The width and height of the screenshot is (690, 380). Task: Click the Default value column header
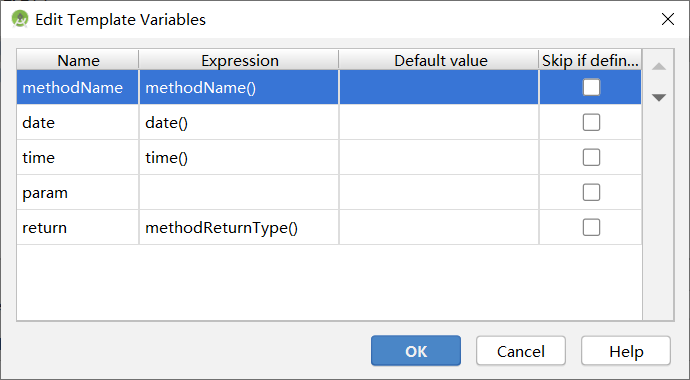click(439, 60)
